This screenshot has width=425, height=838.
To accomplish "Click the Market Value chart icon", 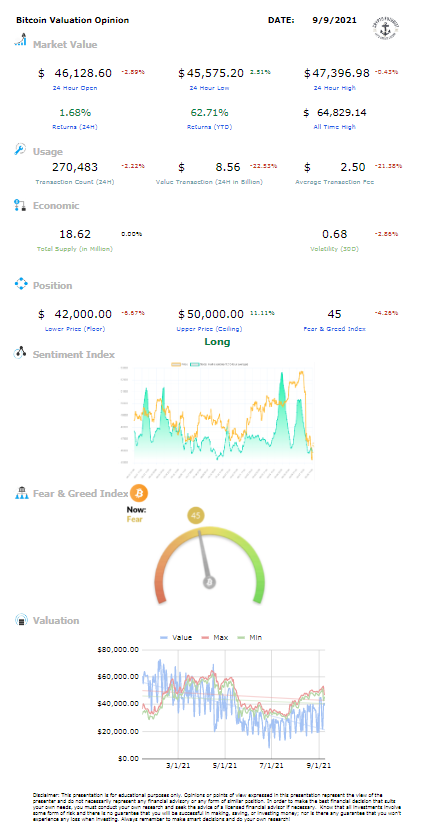I will 20,41.
